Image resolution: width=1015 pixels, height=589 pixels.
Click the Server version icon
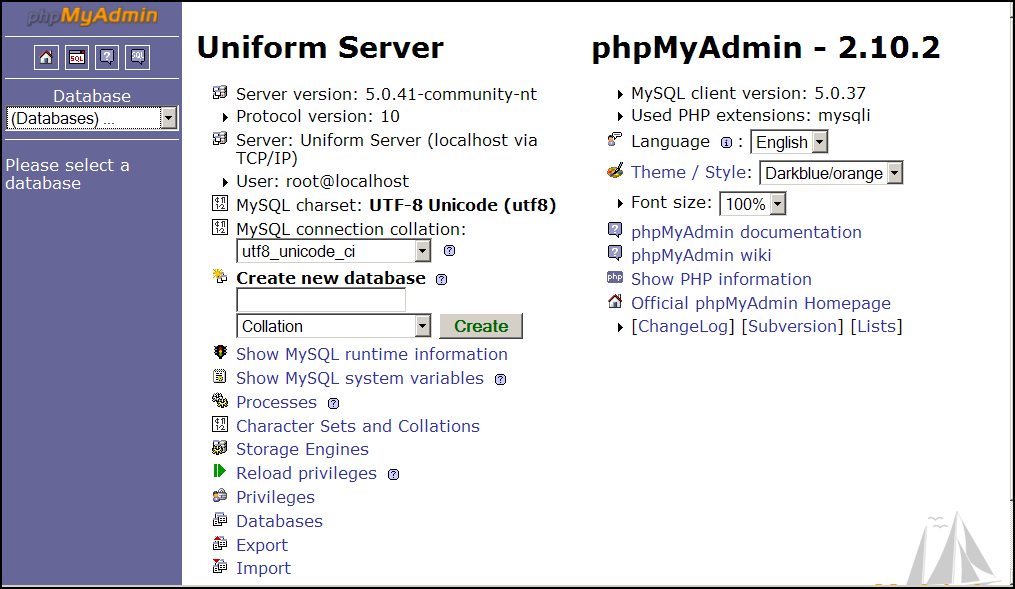(x=220, y=93)
